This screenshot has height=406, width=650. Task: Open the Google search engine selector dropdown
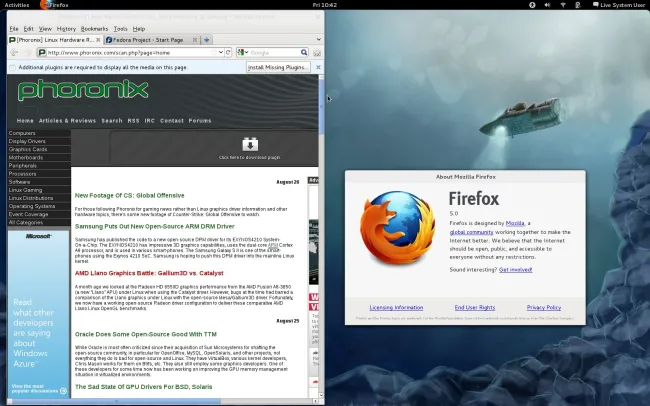[243, 52]
